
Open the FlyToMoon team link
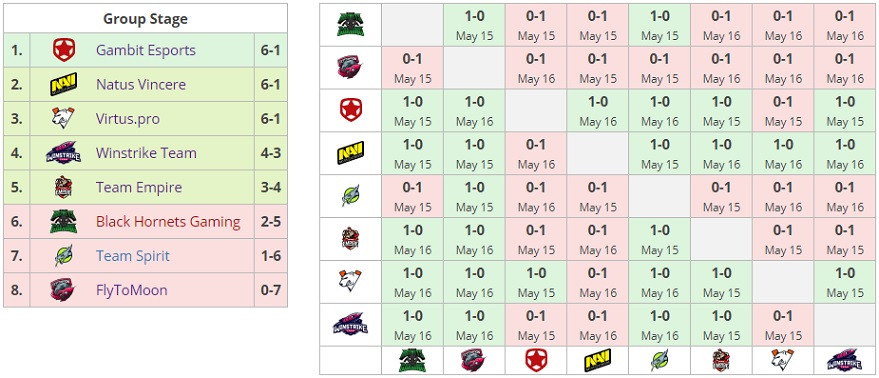coord(131,290)
